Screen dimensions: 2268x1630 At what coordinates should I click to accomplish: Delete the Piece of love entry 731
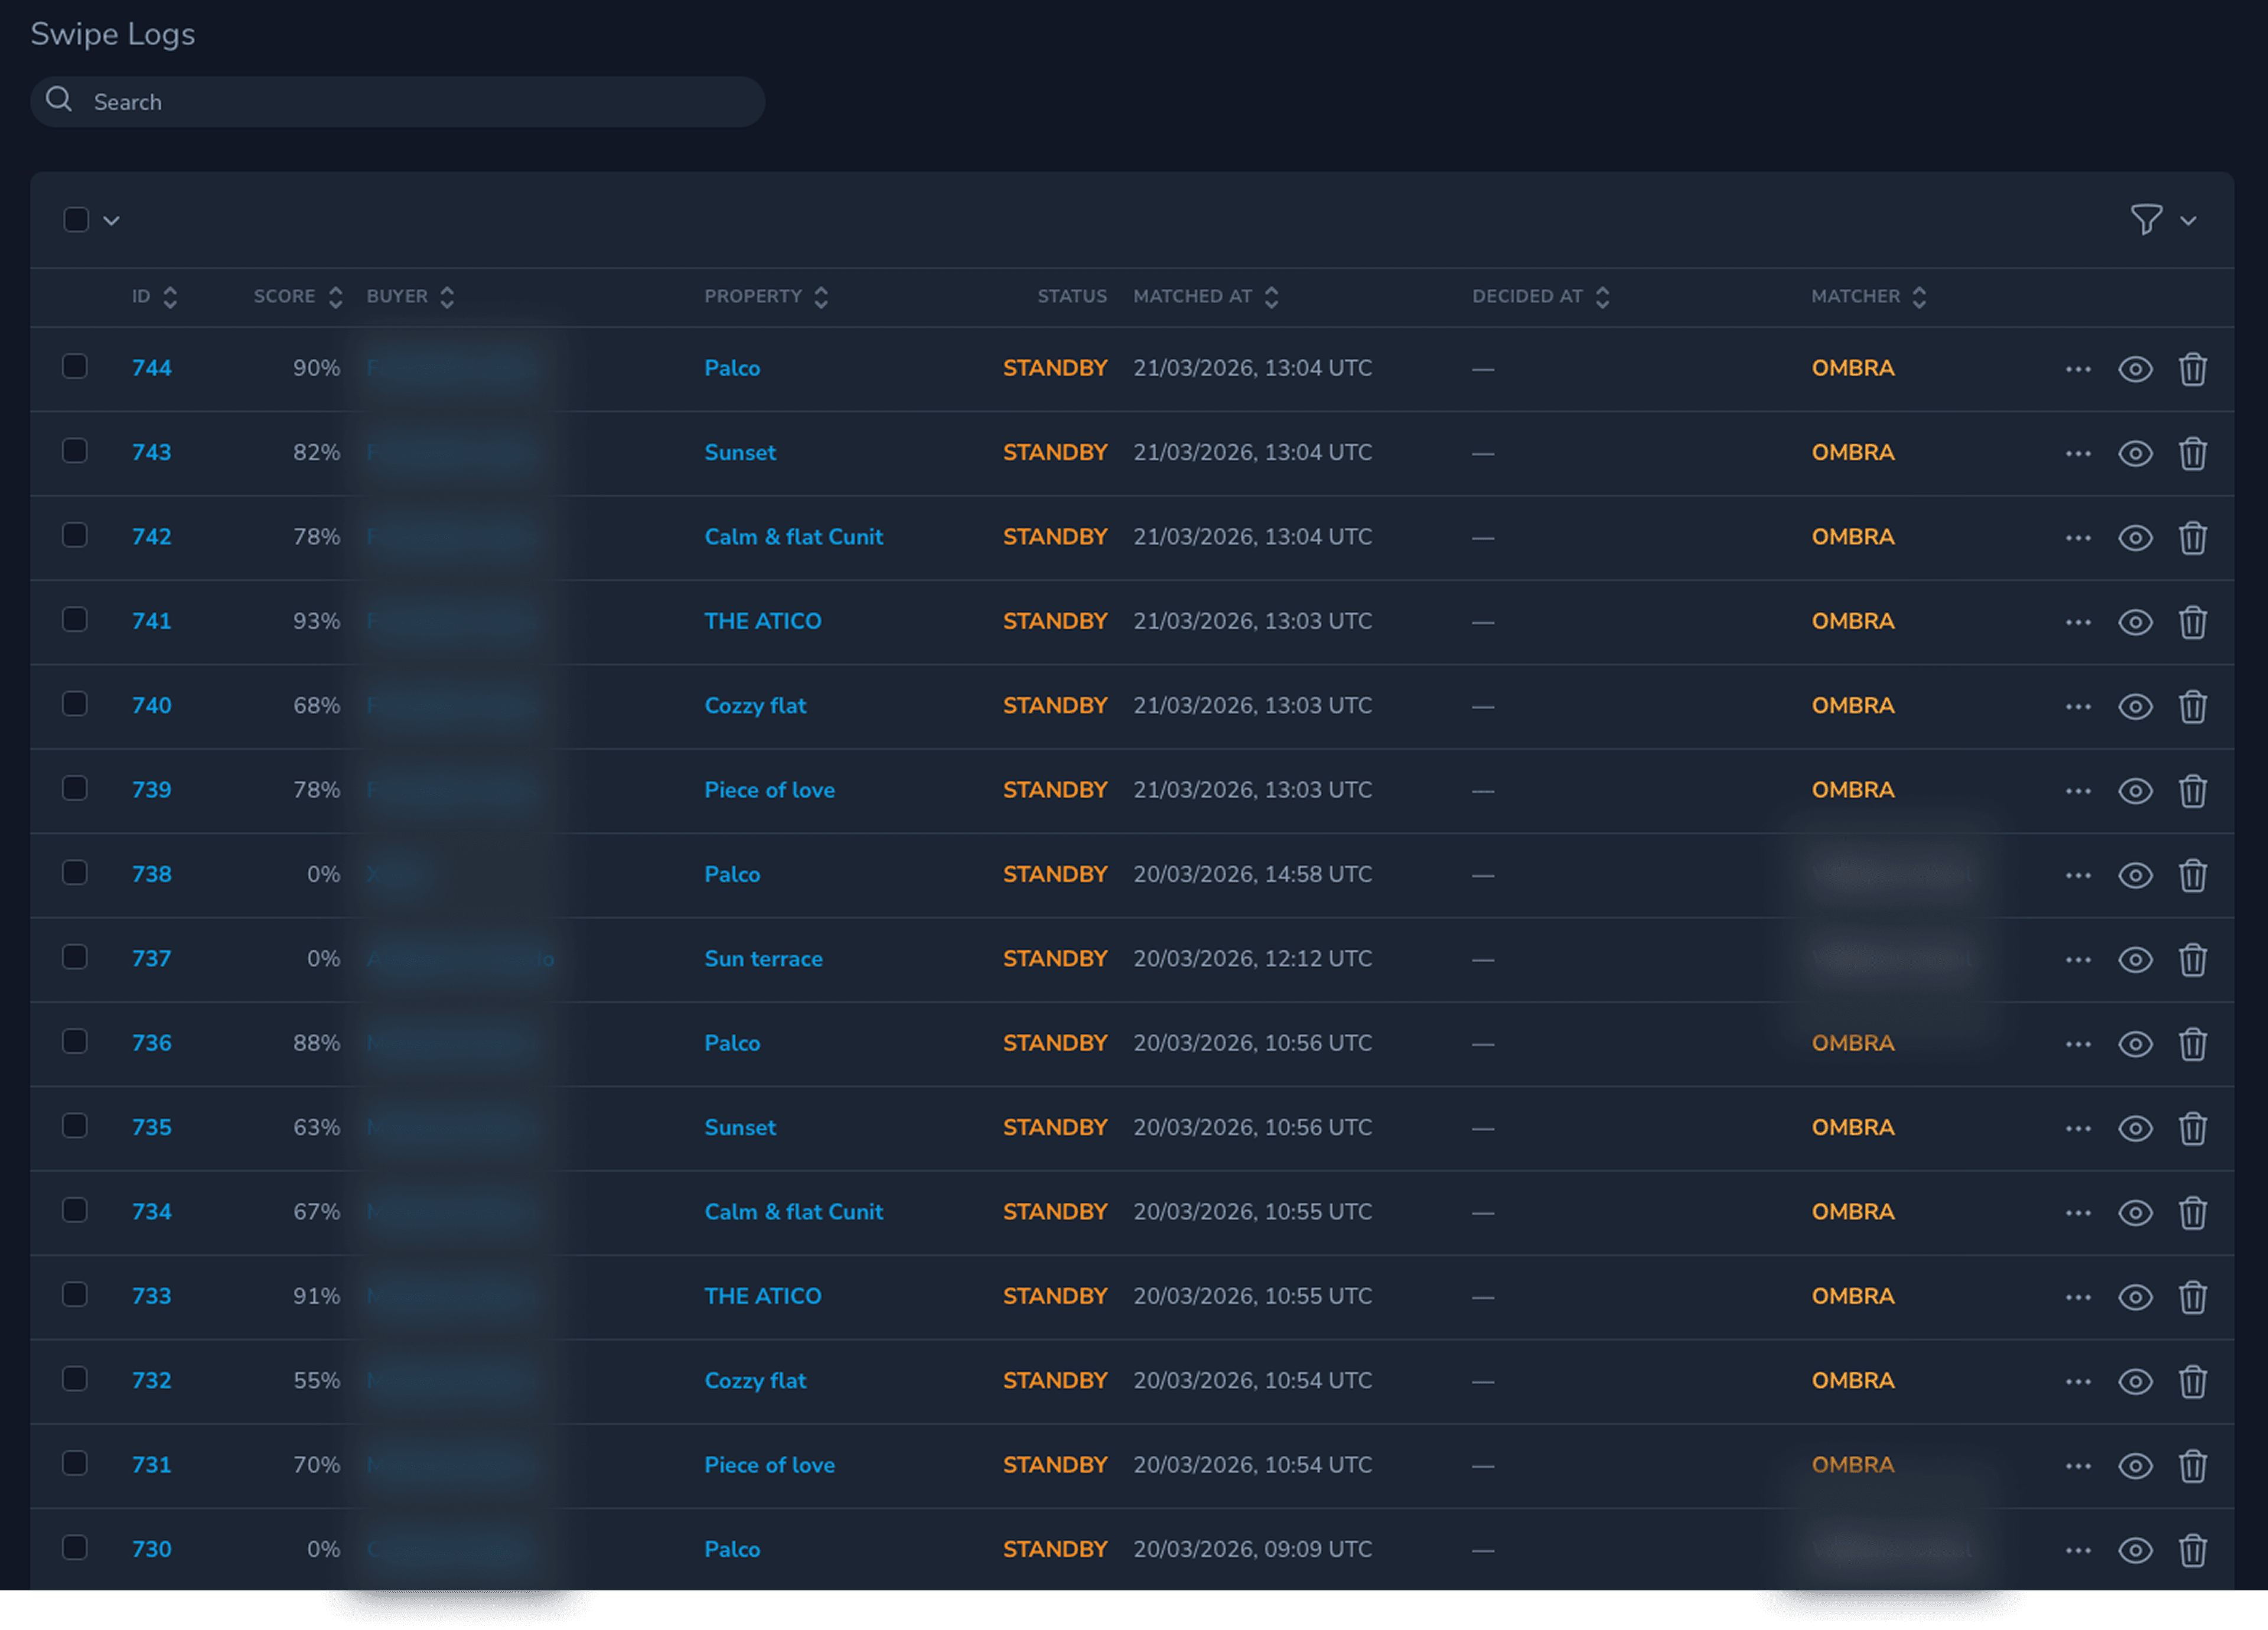click(x=2193, y=1466)
